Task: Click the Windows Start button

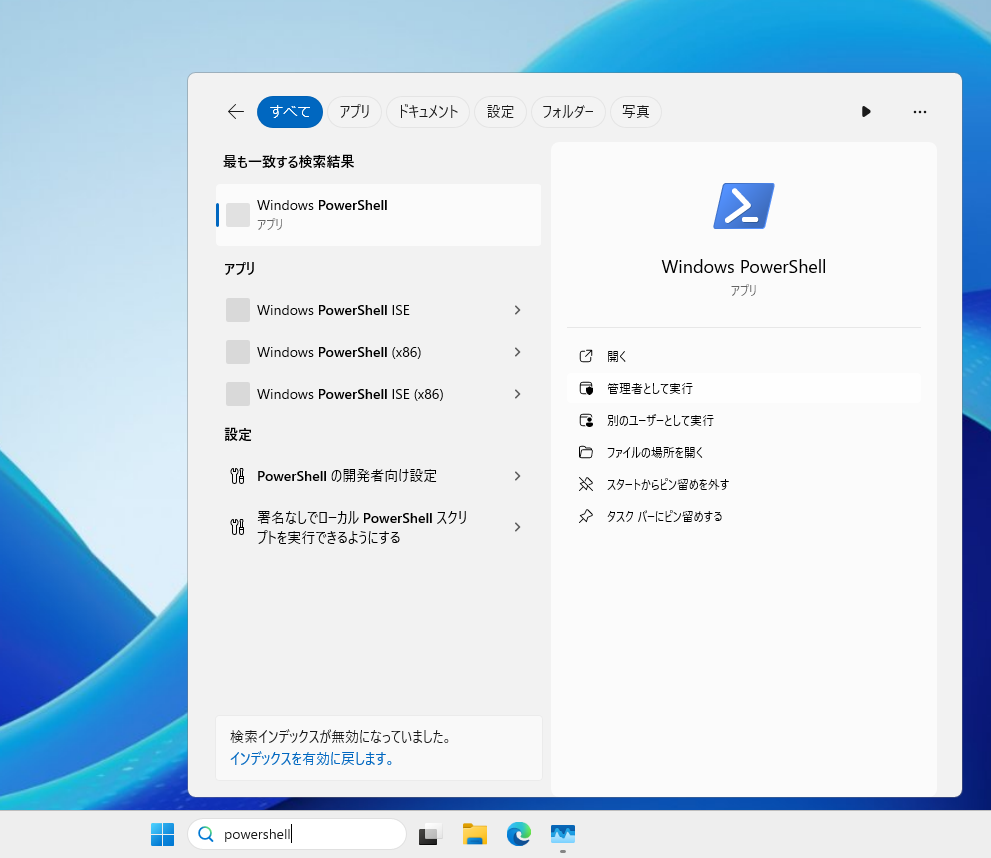Action: tap(162, 834)
